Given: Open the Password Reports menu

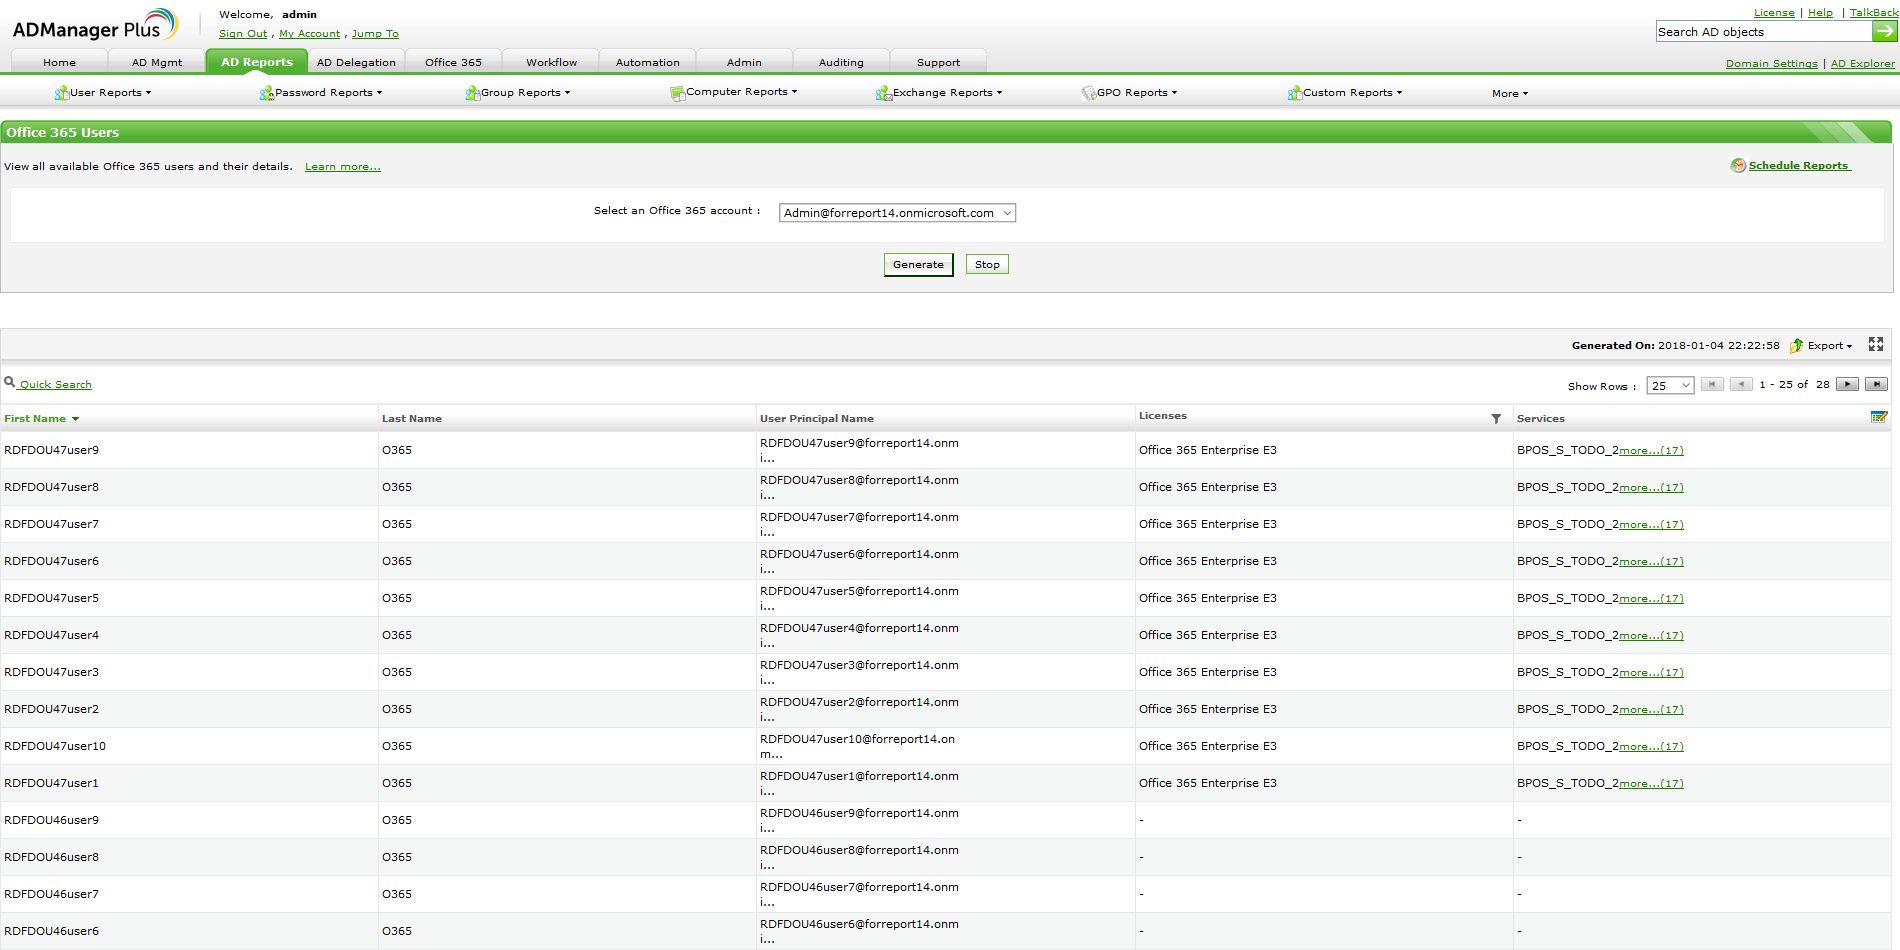Looking at the screenshot, I should [321, 93].
